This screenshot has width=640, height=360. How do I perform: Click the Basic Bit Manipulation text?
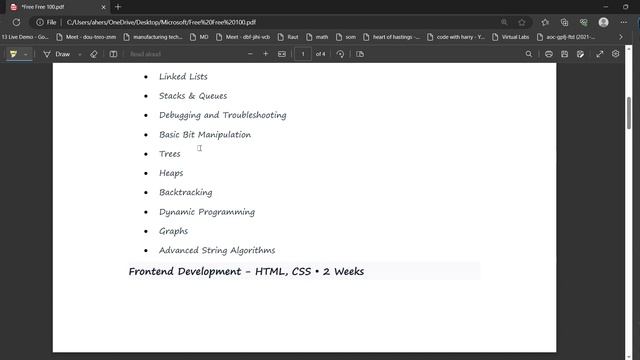205,135
